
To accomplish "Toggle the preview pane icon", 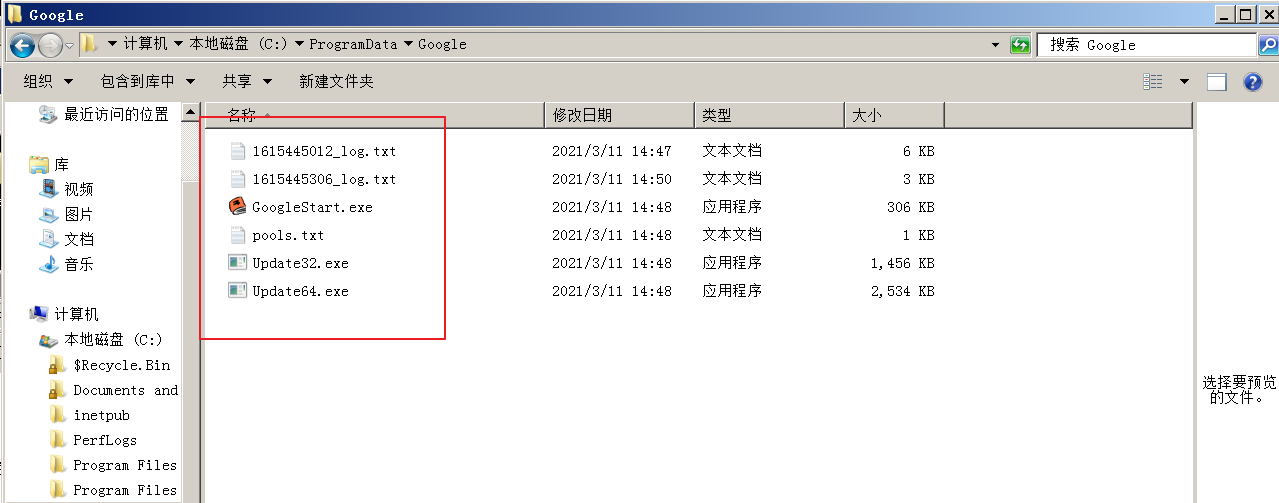I will click(1216, 82).
